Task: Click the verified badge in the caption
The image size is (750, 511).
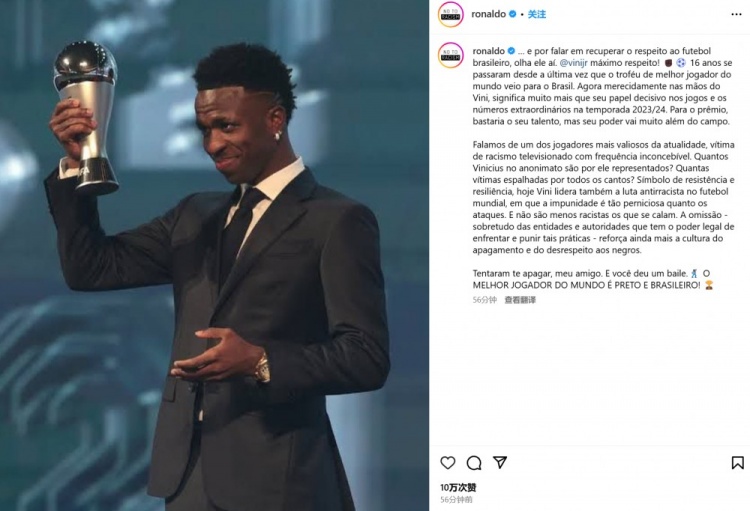Action: tap(511, 51)
